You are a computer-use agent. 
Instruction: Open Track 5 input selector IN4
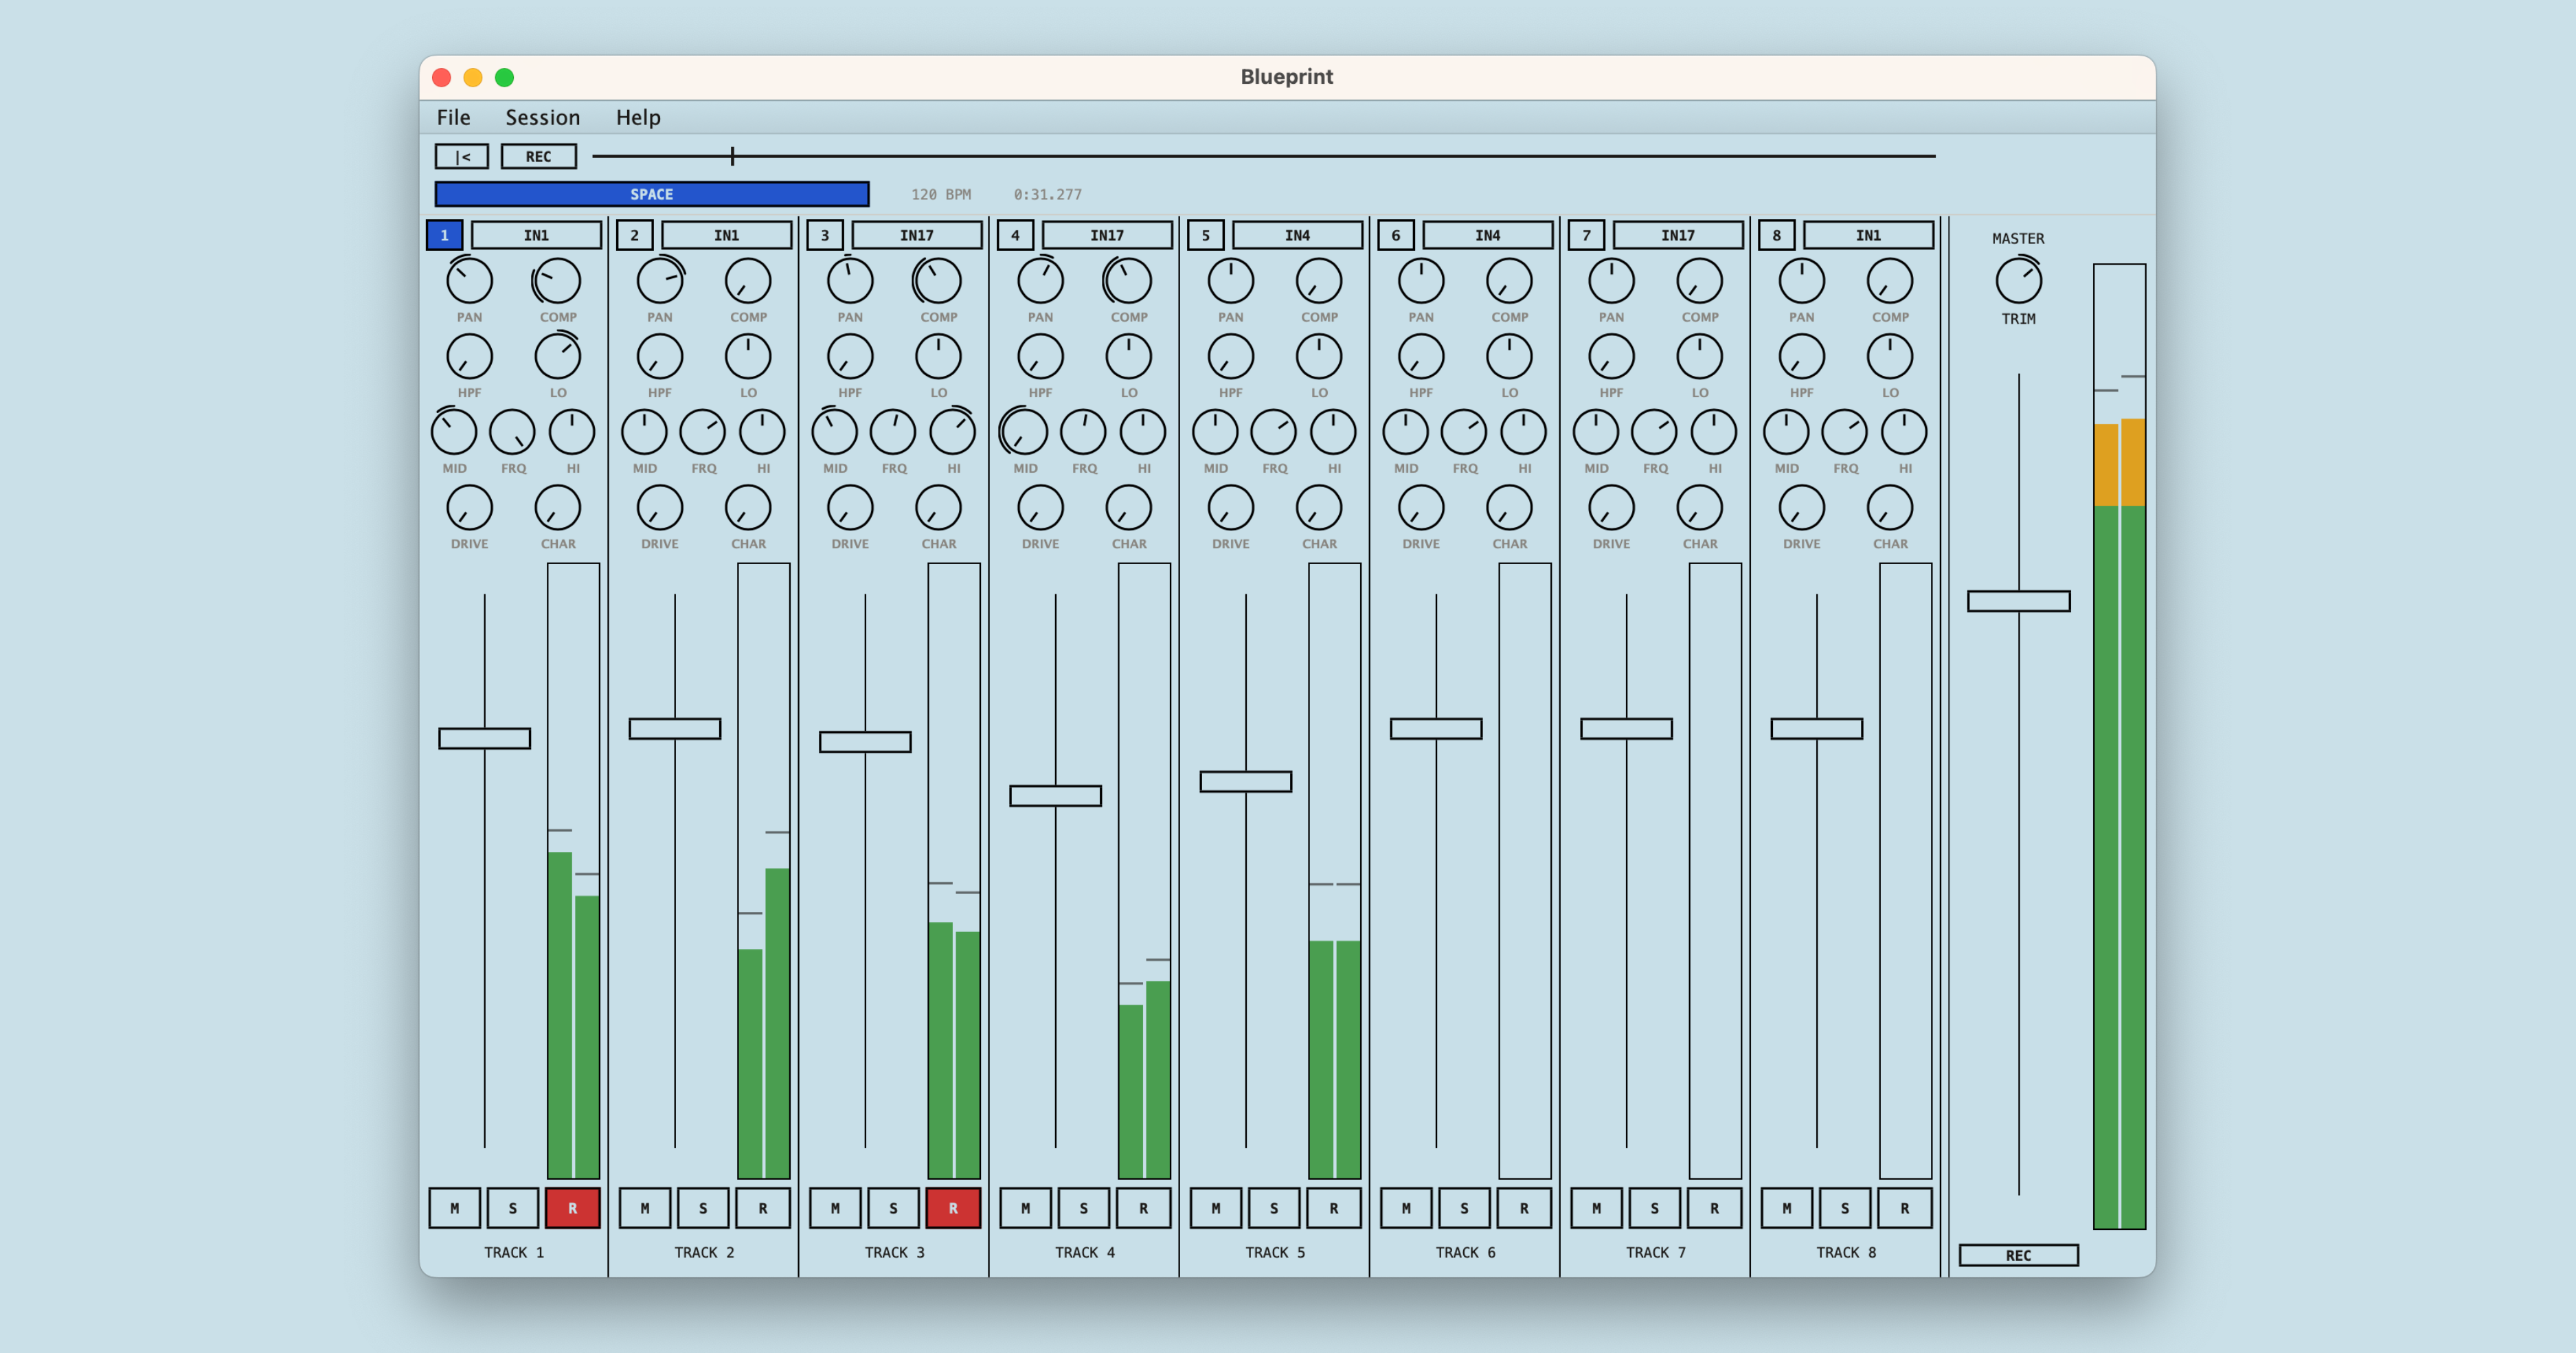coord(1297,235)
